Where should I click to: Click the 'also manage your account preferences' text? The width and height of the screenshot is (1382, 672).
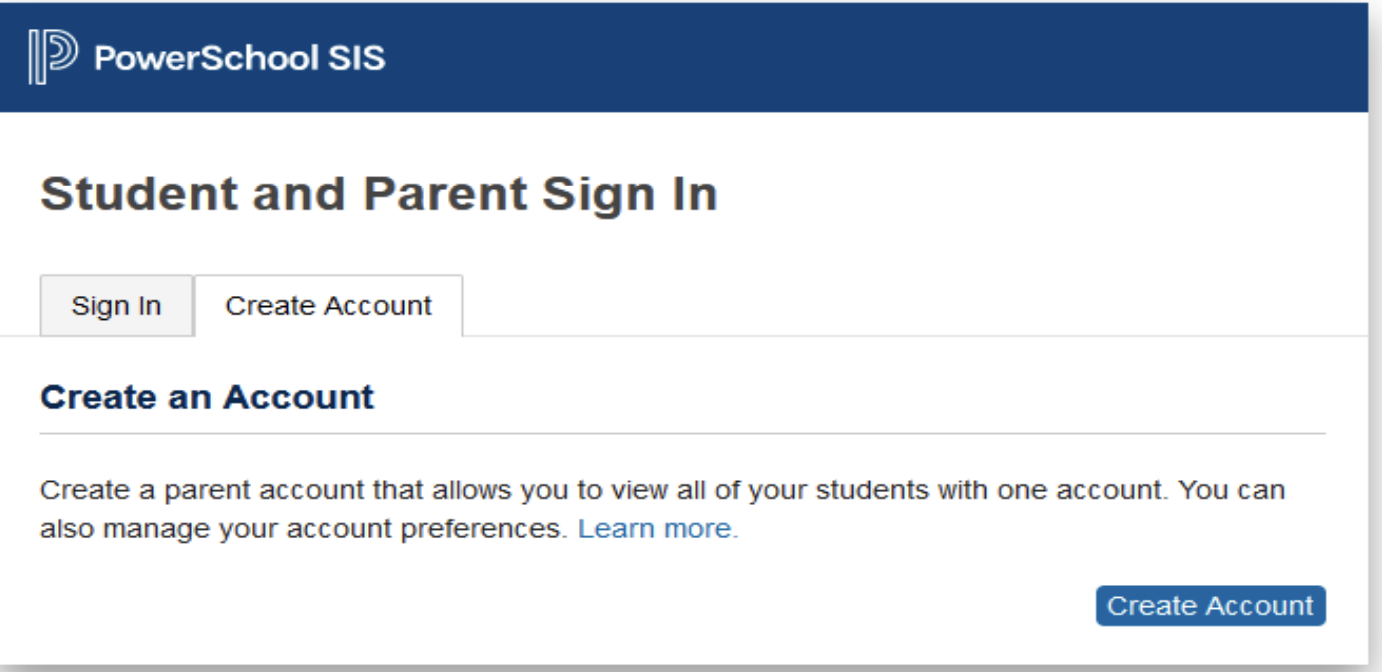pyautogui.click(x=303, y=529)
